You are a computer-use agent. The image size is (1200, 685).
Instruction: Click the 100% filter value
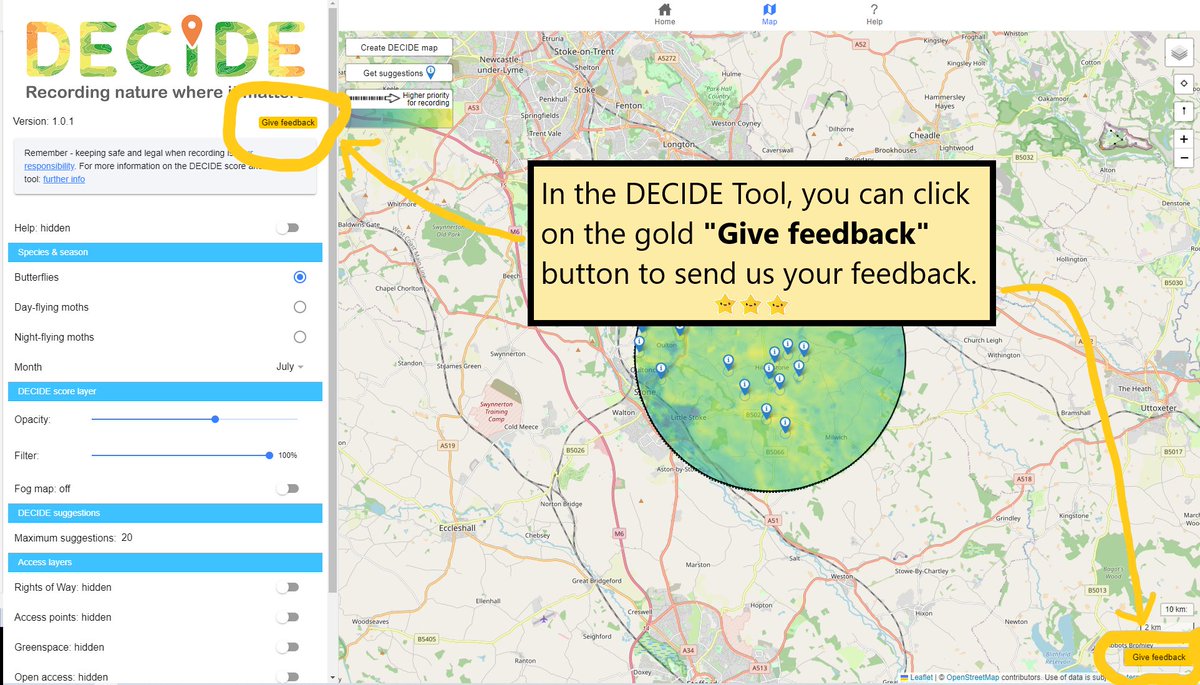tap(287, 455)
